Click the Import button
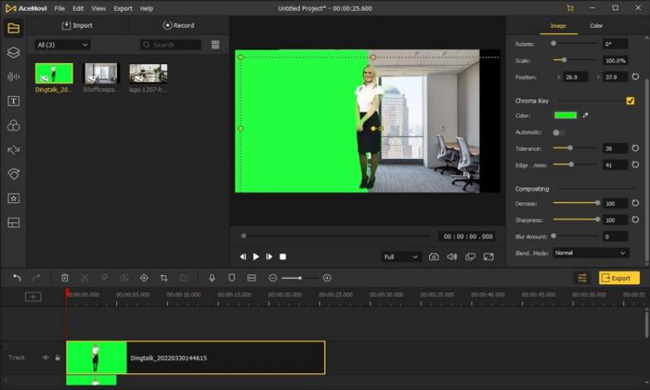This screenshot has height=390, width=650. [x=77, y=25]
